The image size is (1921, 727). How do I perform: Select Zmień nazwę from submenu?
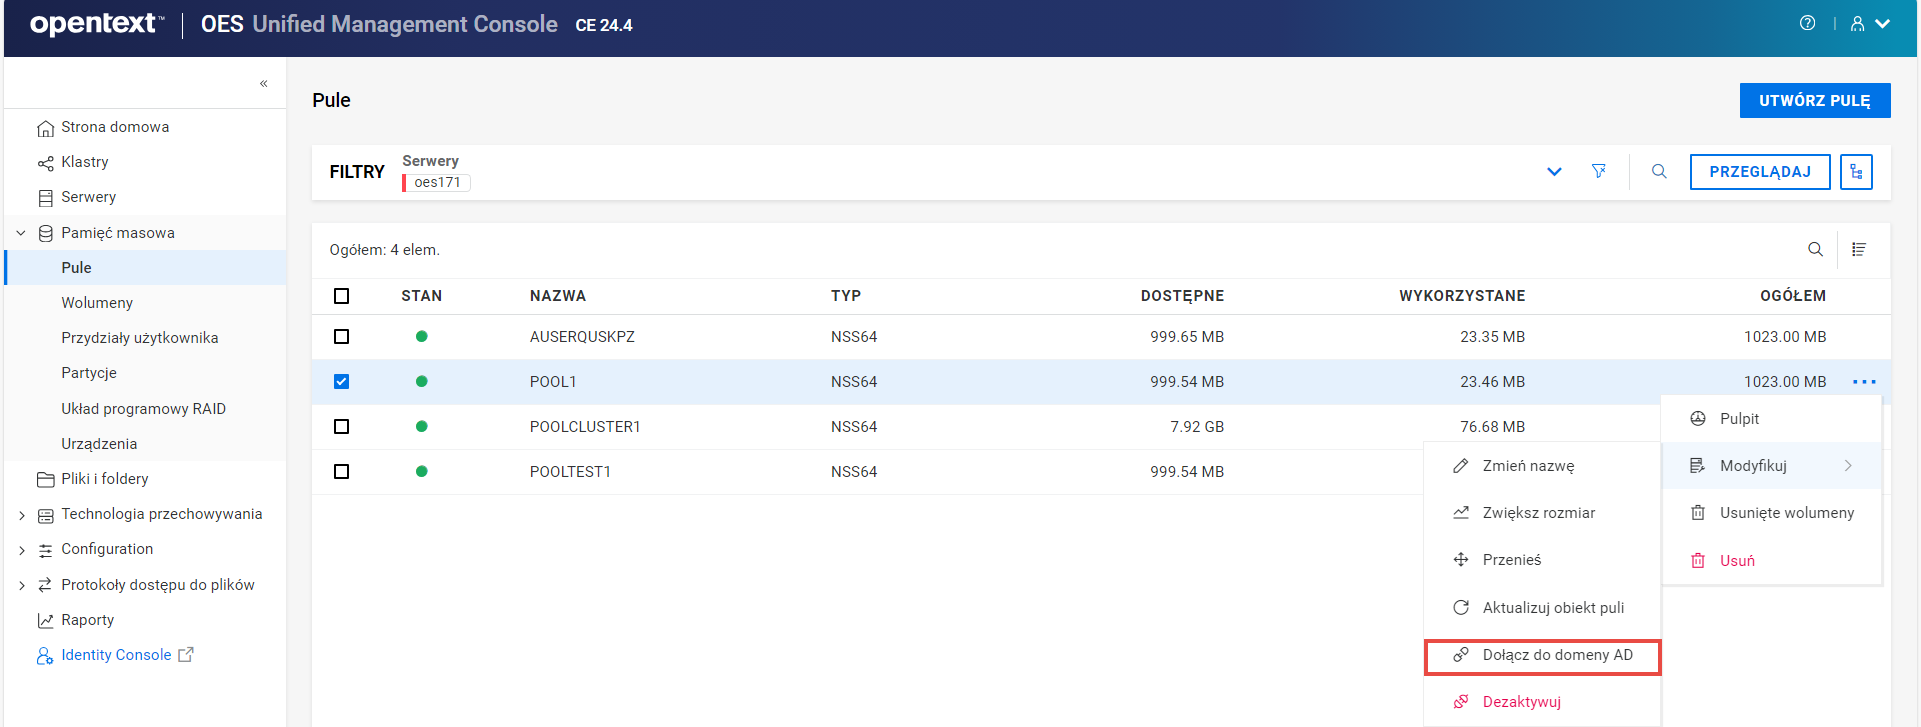click(x=1542, y=465)
